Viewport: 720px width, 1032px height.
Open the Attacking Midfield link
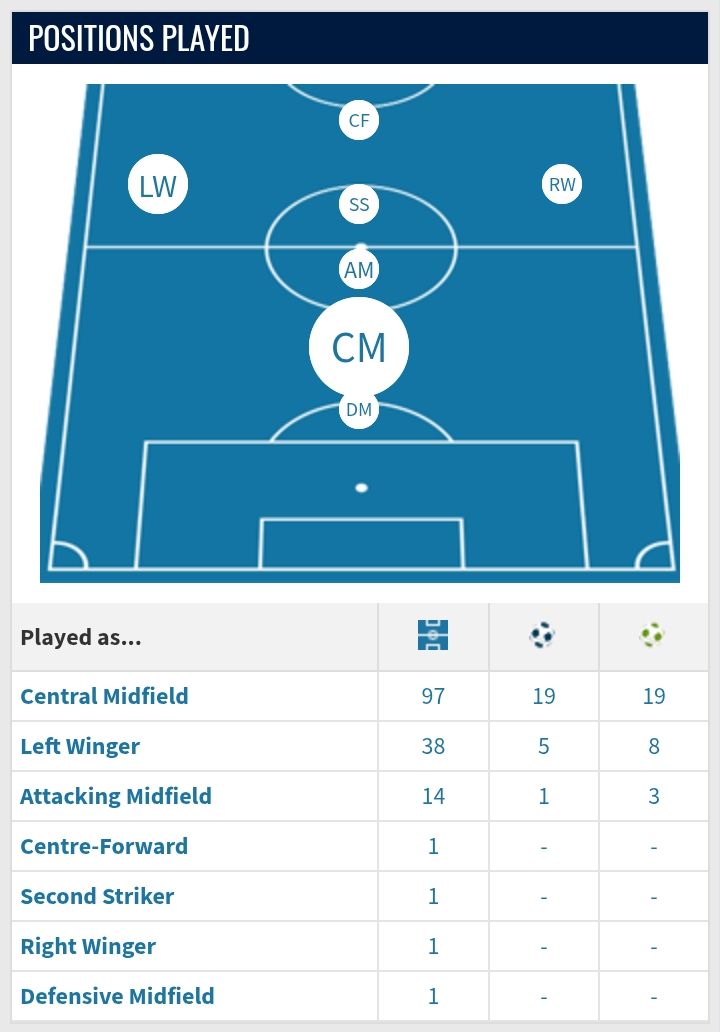coord(116,796)
